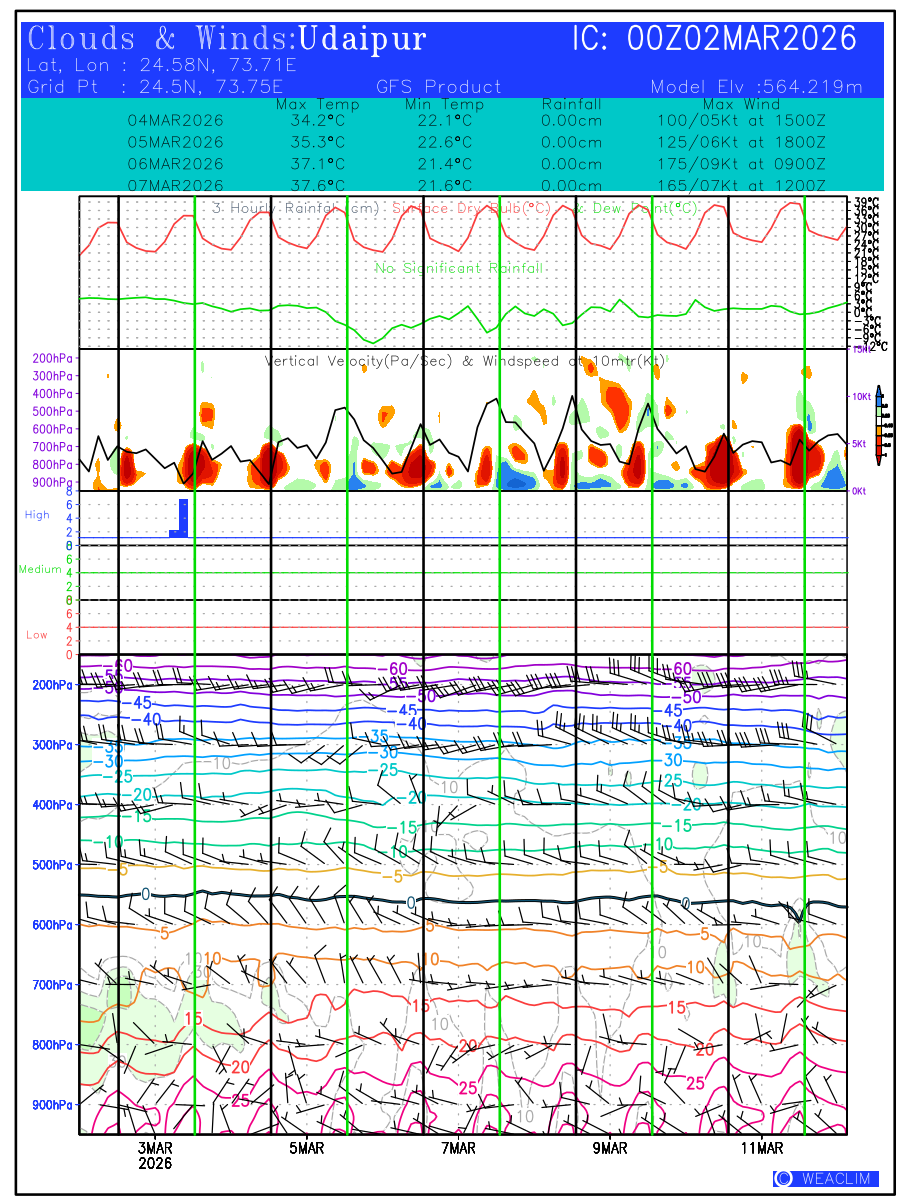Select the 7MAR date axis label
Image resolution: width=900 pixels, height=1200 pixels.
coord(458,1149)
